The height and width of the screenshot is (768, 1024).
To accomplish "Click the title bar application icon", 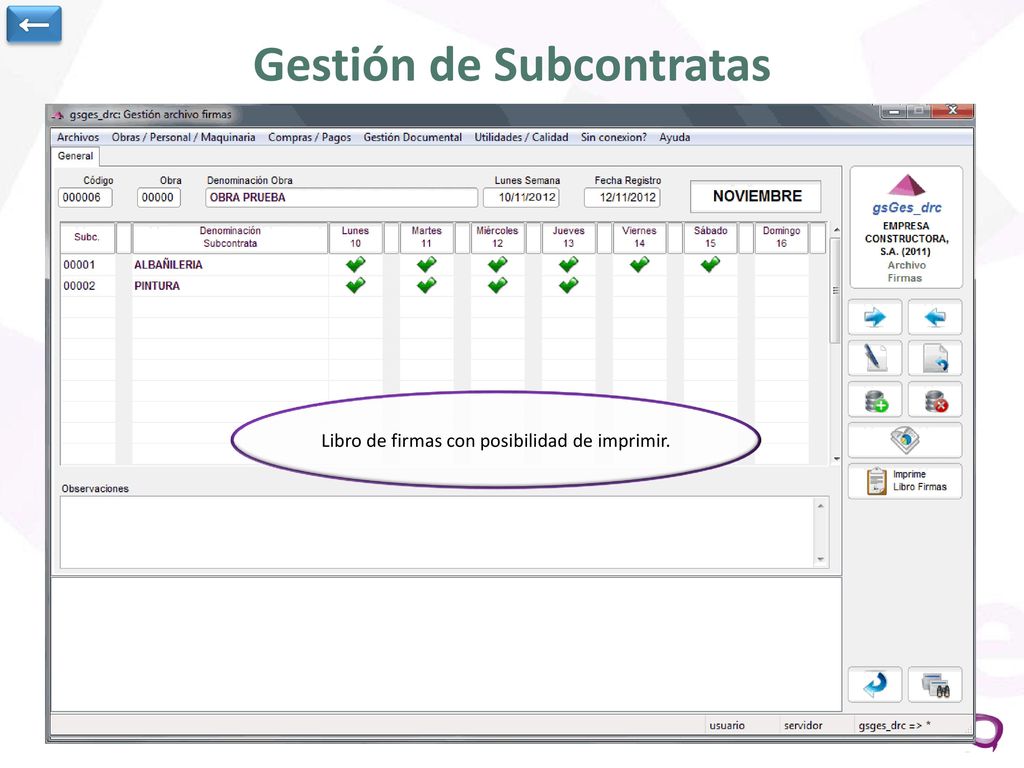I will pyautogui.click(x=58, y=115).
